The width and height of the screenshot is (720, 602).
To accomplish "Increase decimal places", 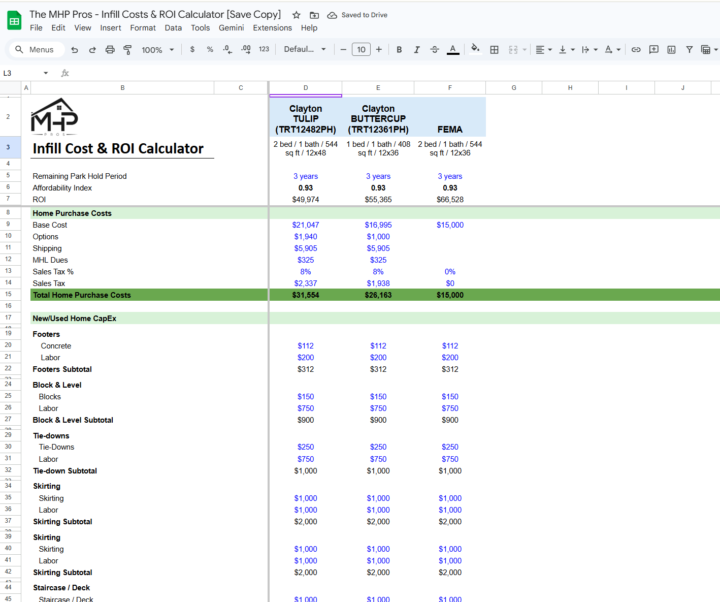I will click(246, 49).
